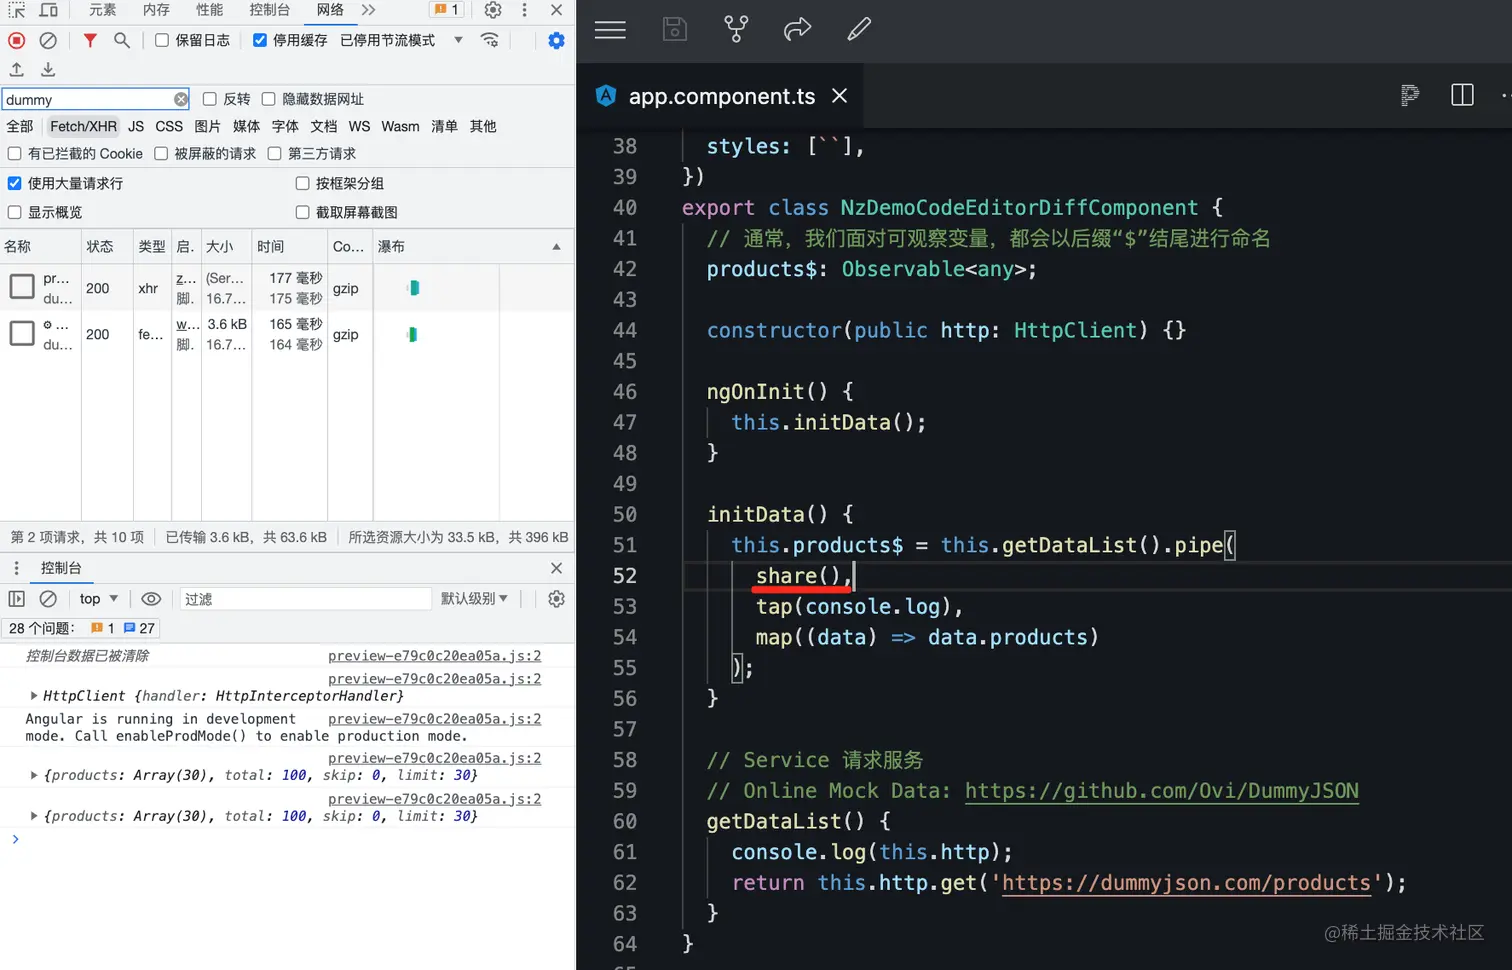Save the project with floppy disk icon
The width and height of the screenshot is (1512, 970).
[675, 29]
